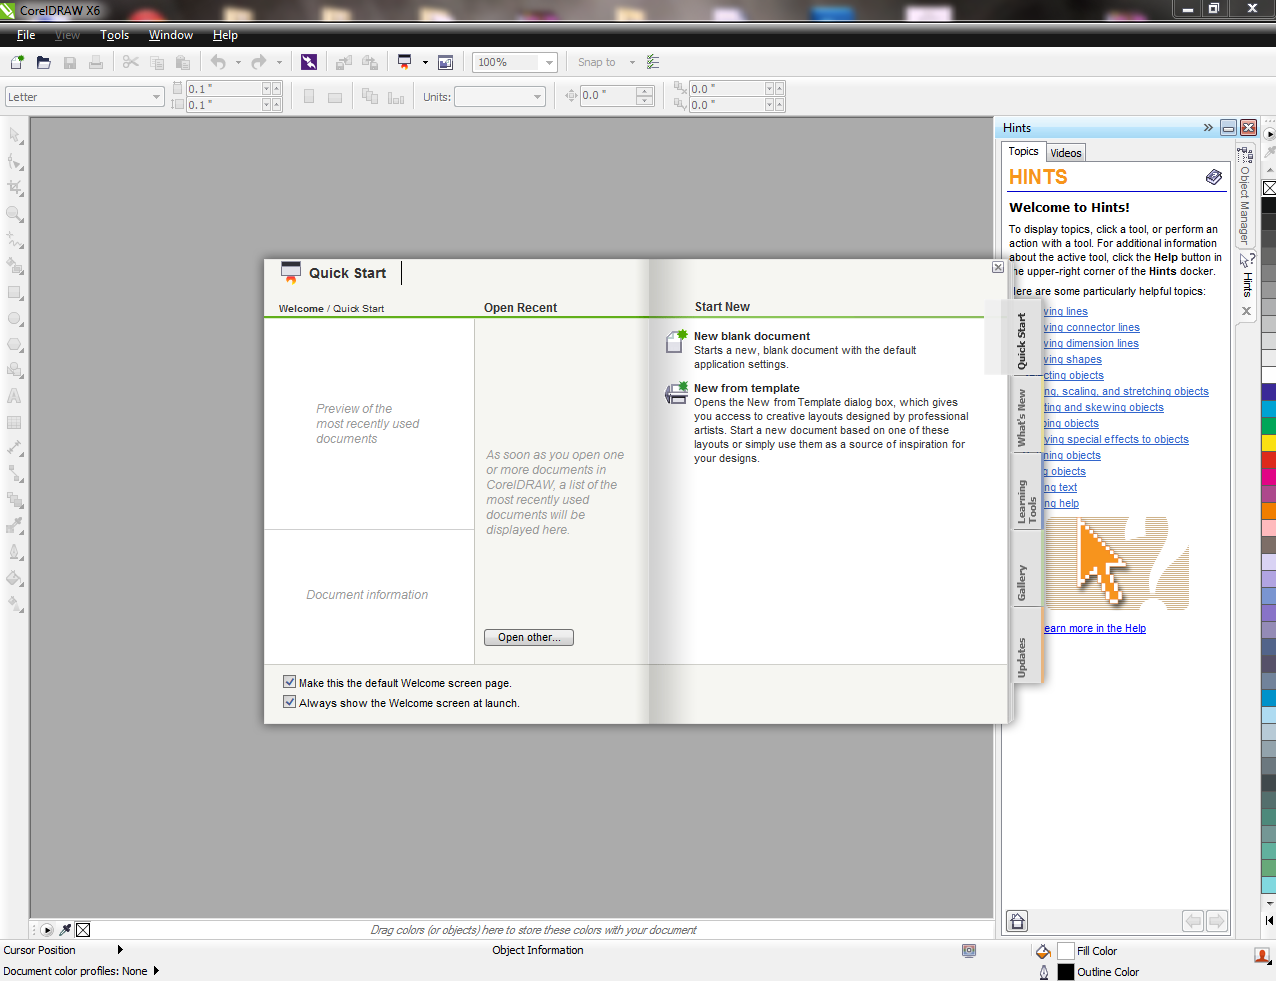Pick the Ellipse tool
Screen dimensions: 1276x981
coord(13,318)
